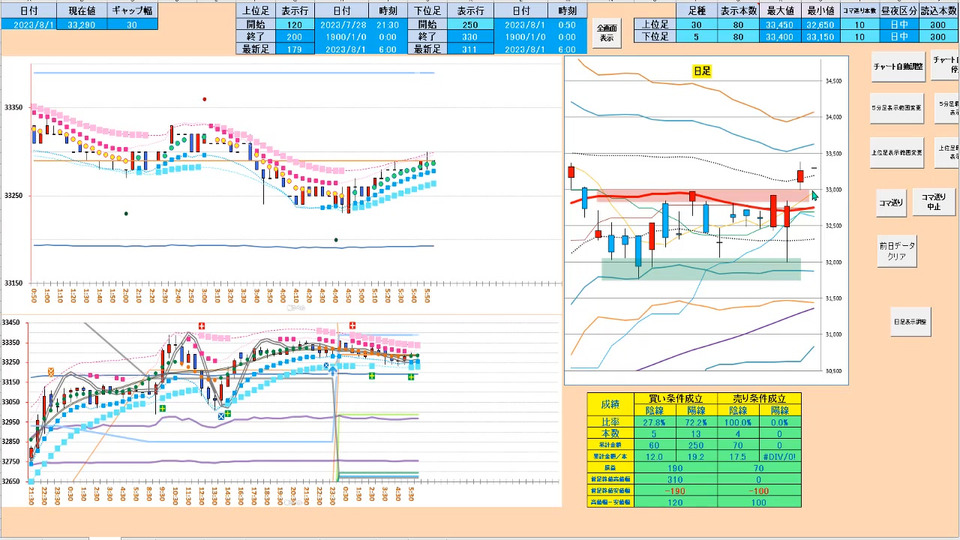Image resolution: width=960 pixels, height=540 pixels.
Task: Start frame advance with コマ送り button
Action: pyautogui.click(x=890, y=203)
